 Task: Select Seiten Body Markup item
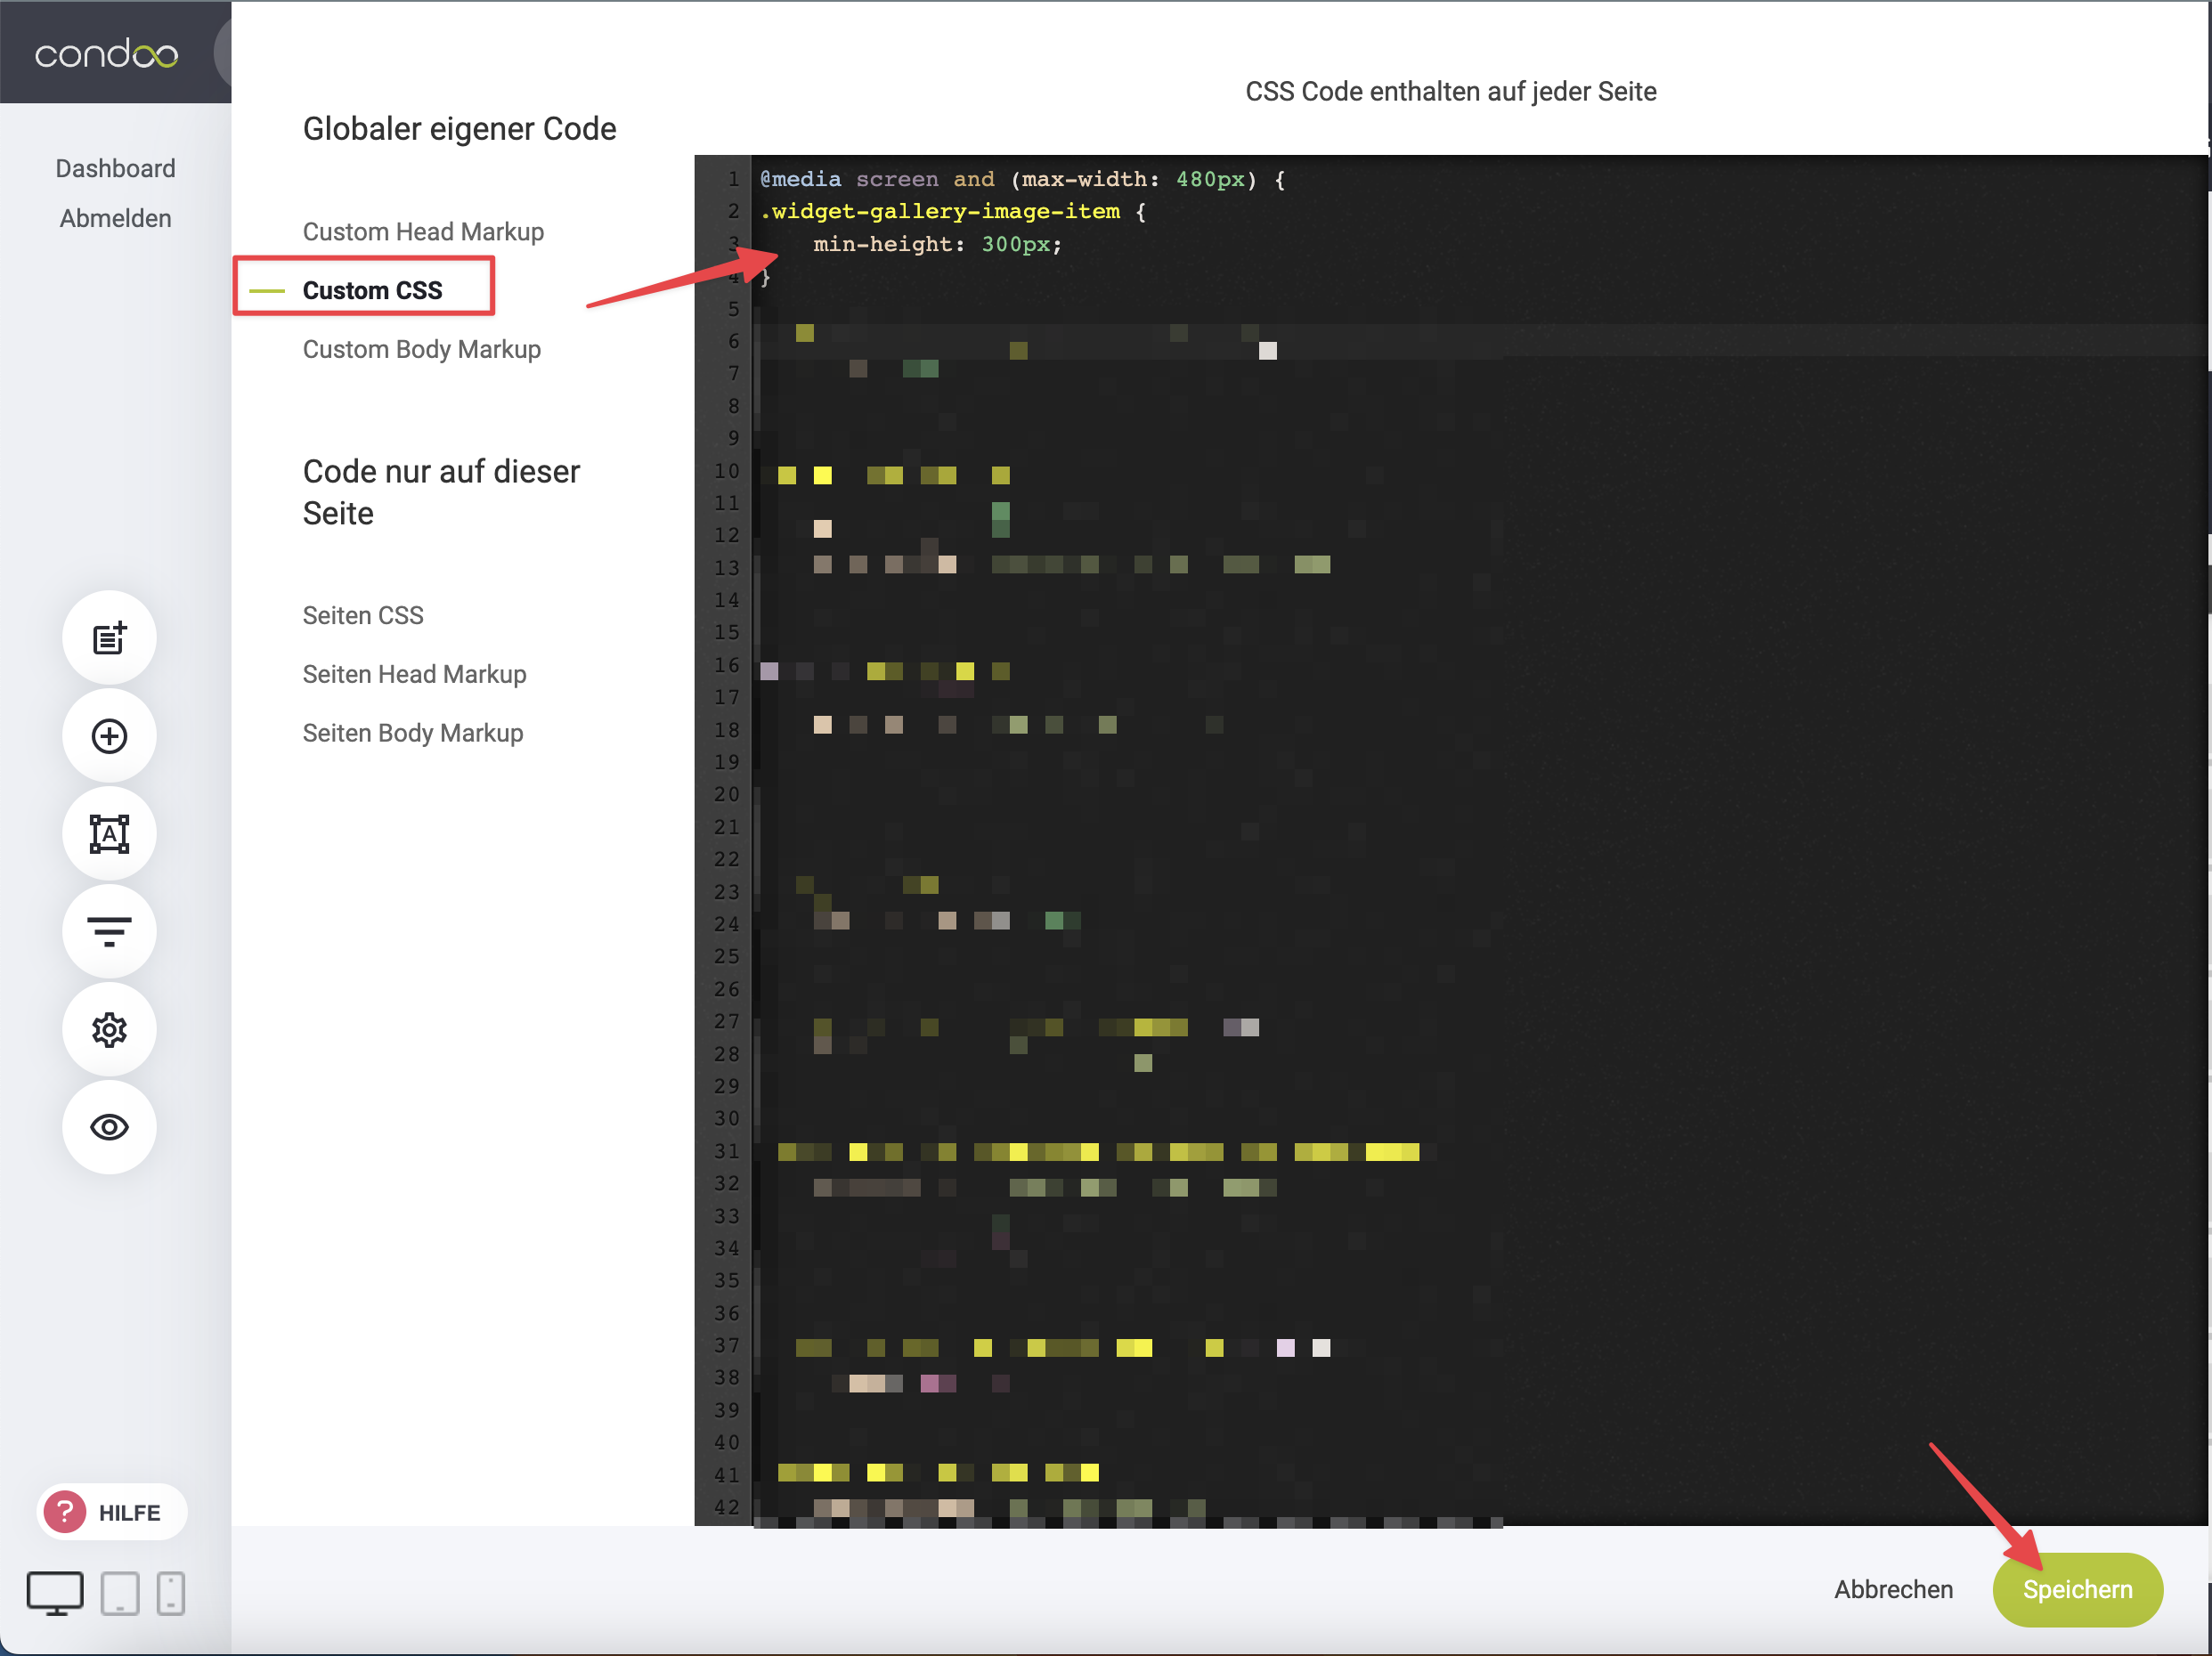412,733
